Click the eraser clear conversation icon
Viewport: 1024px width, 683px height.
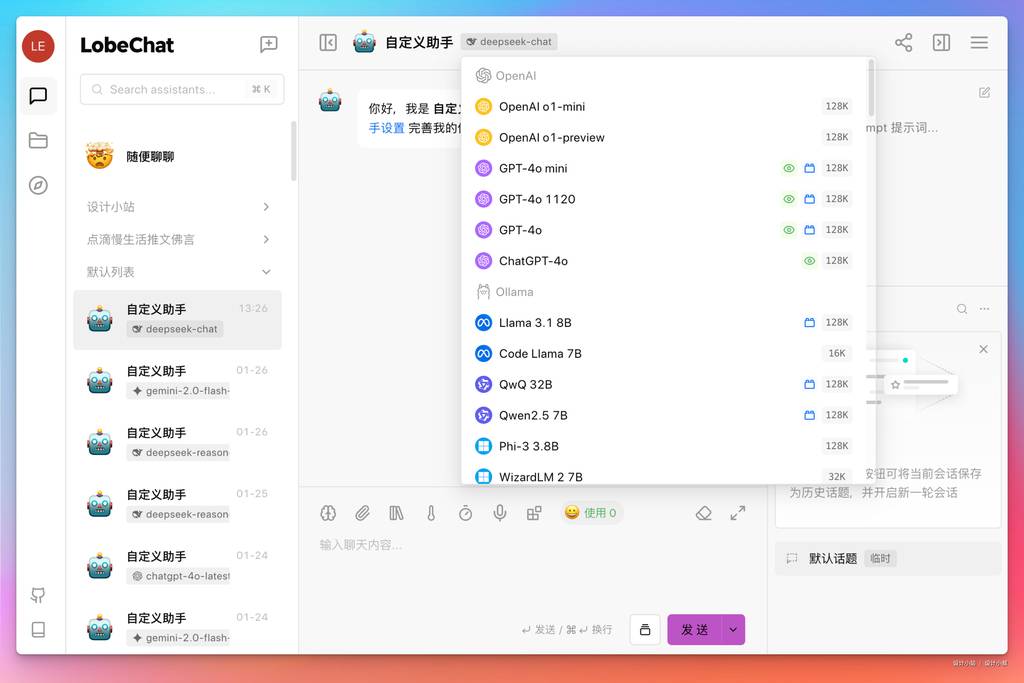point(703,513)
